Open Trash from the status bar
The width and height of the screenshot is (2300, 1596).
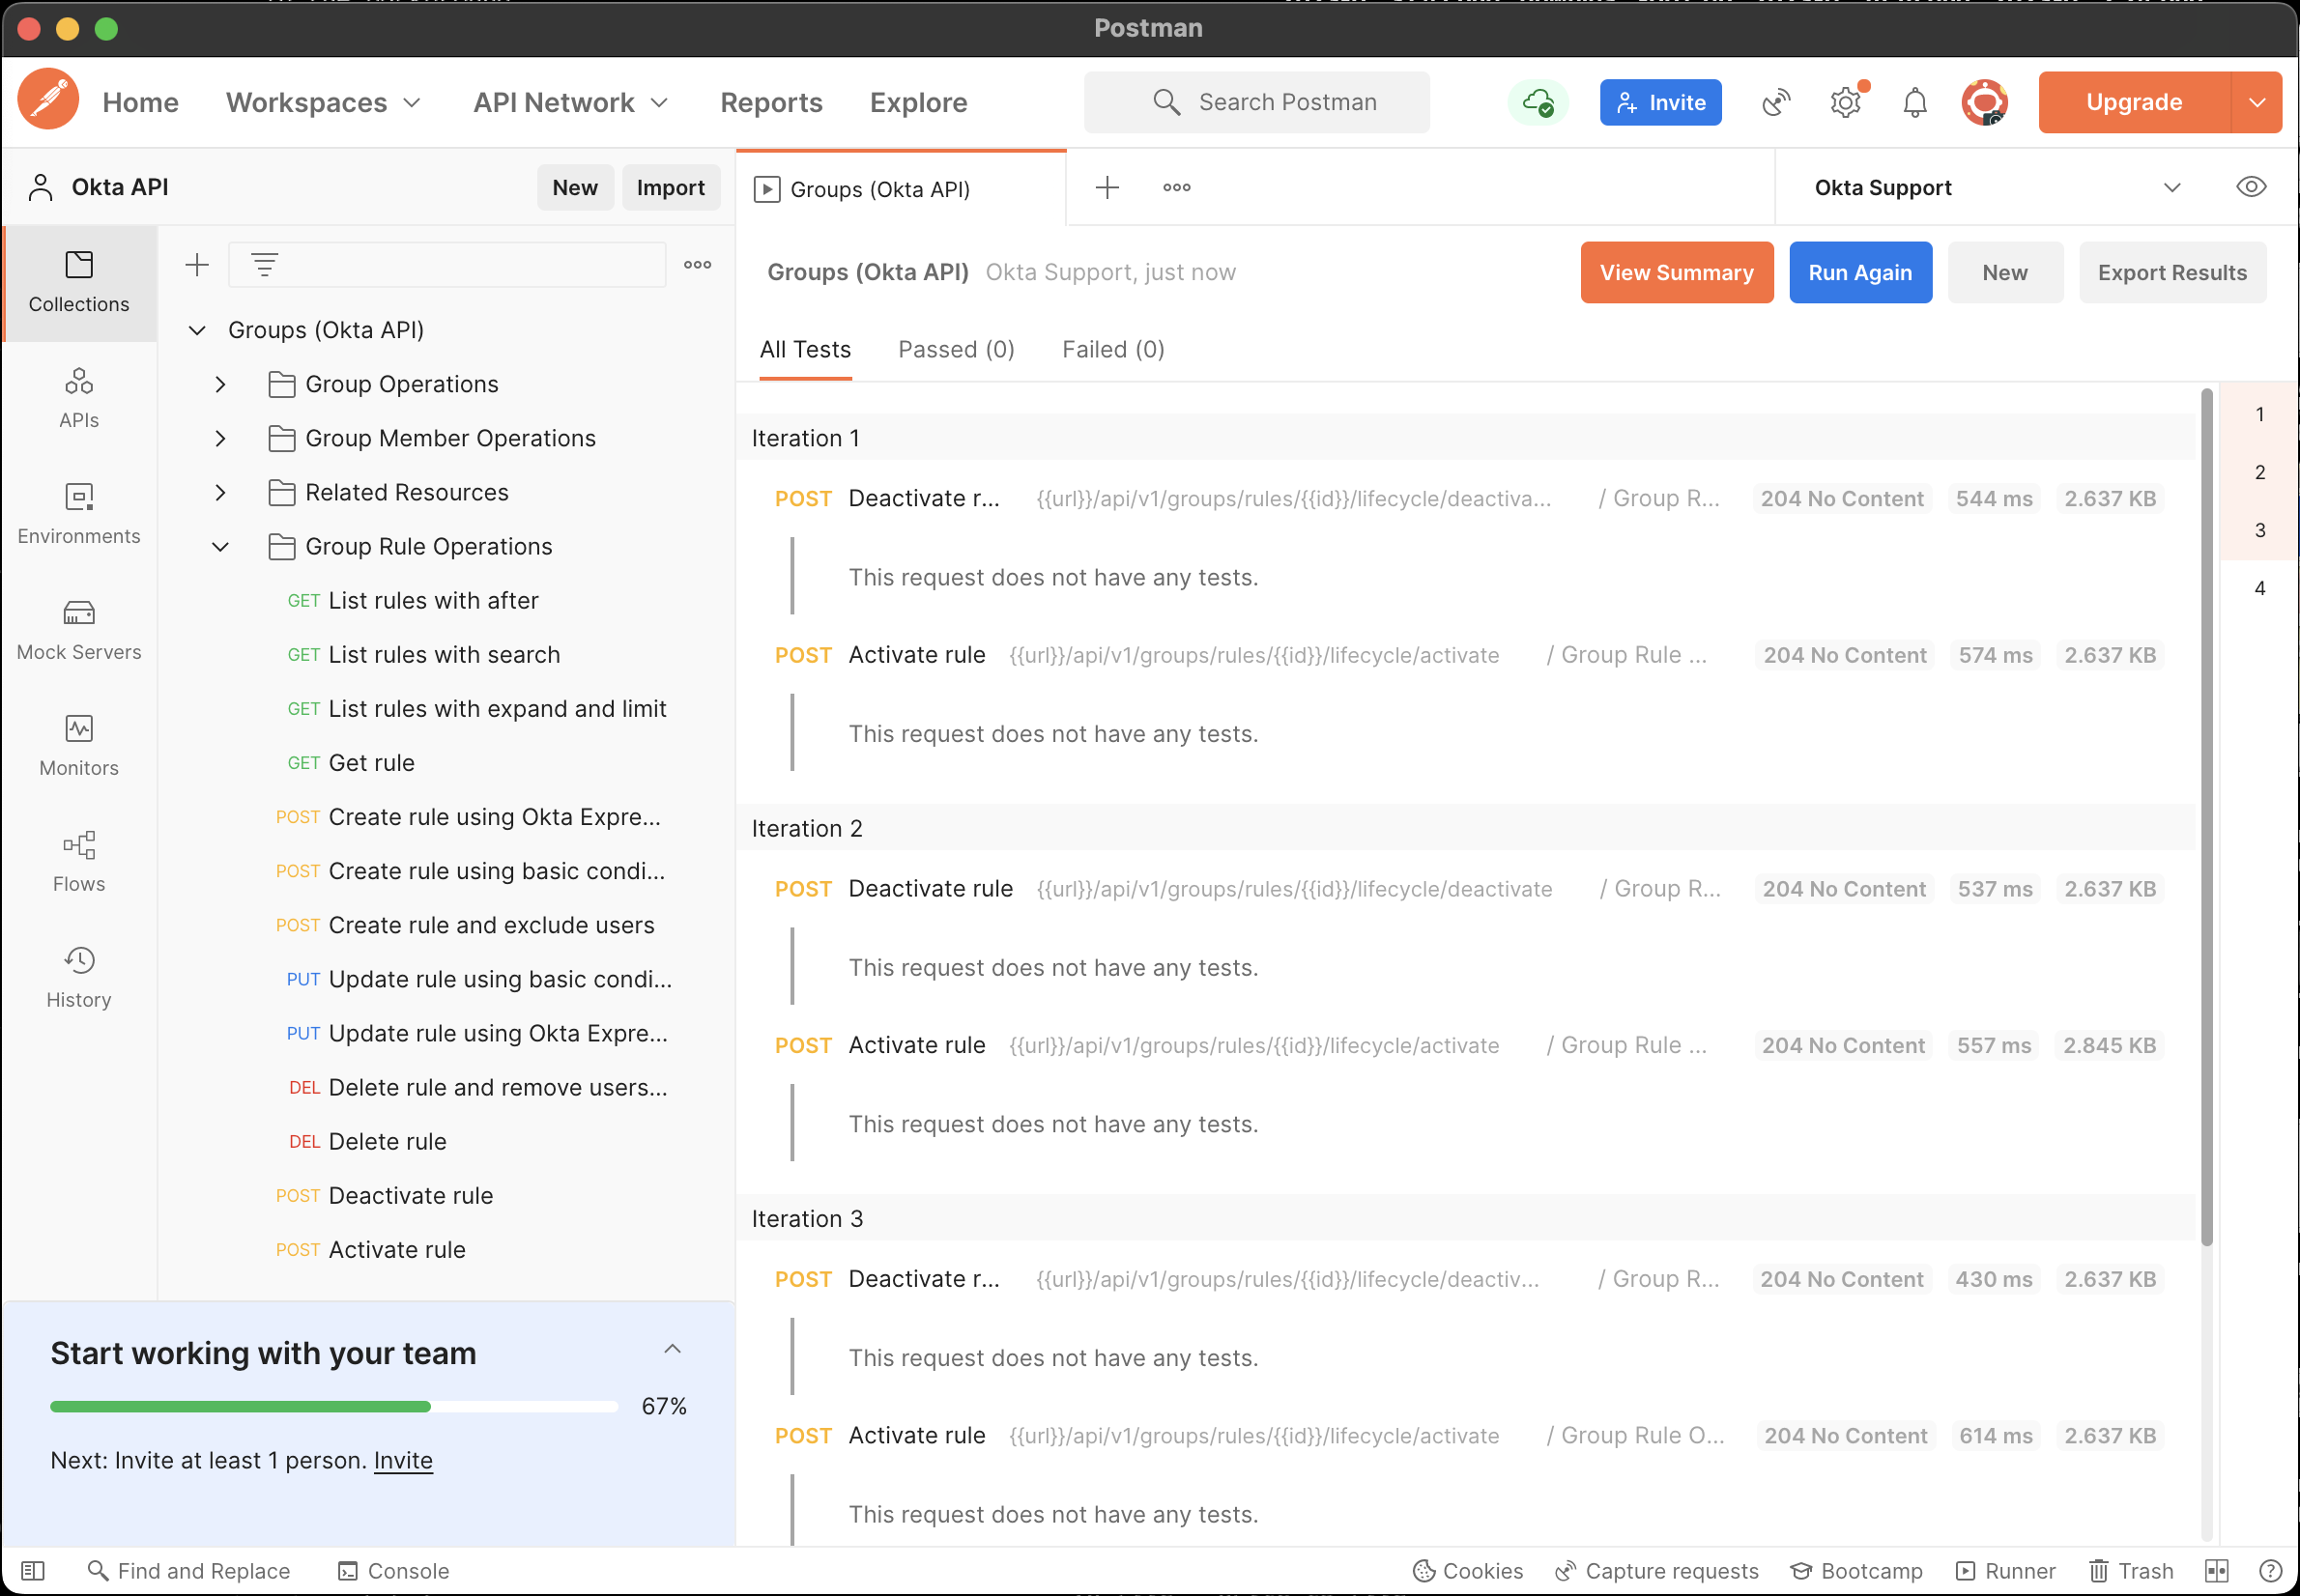click(2131, 1571)
